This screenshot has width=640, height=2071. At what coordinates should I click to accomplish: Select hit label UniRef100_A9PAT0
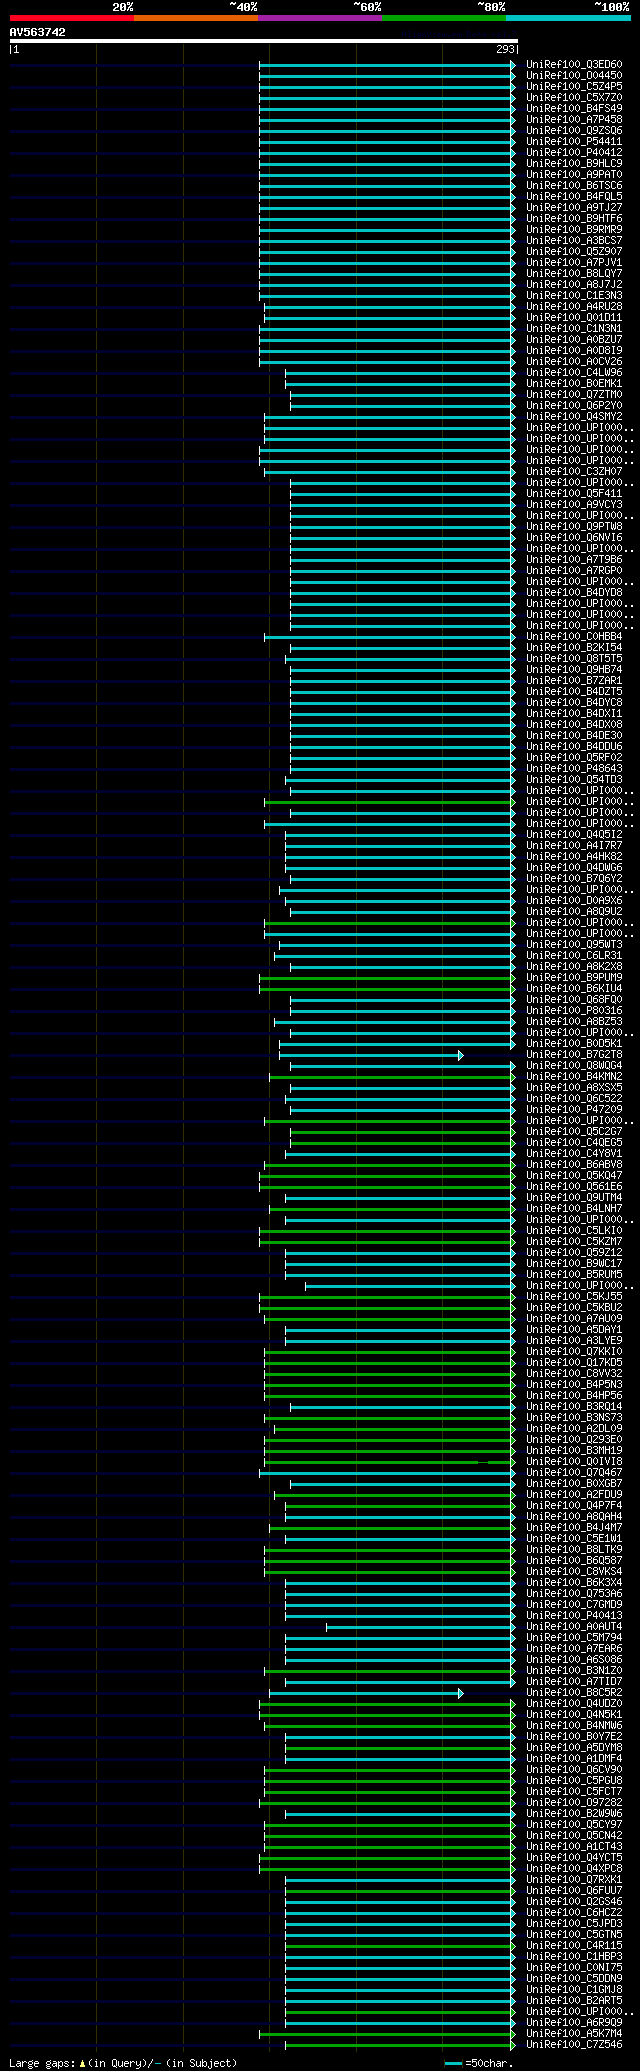(574, 175)
